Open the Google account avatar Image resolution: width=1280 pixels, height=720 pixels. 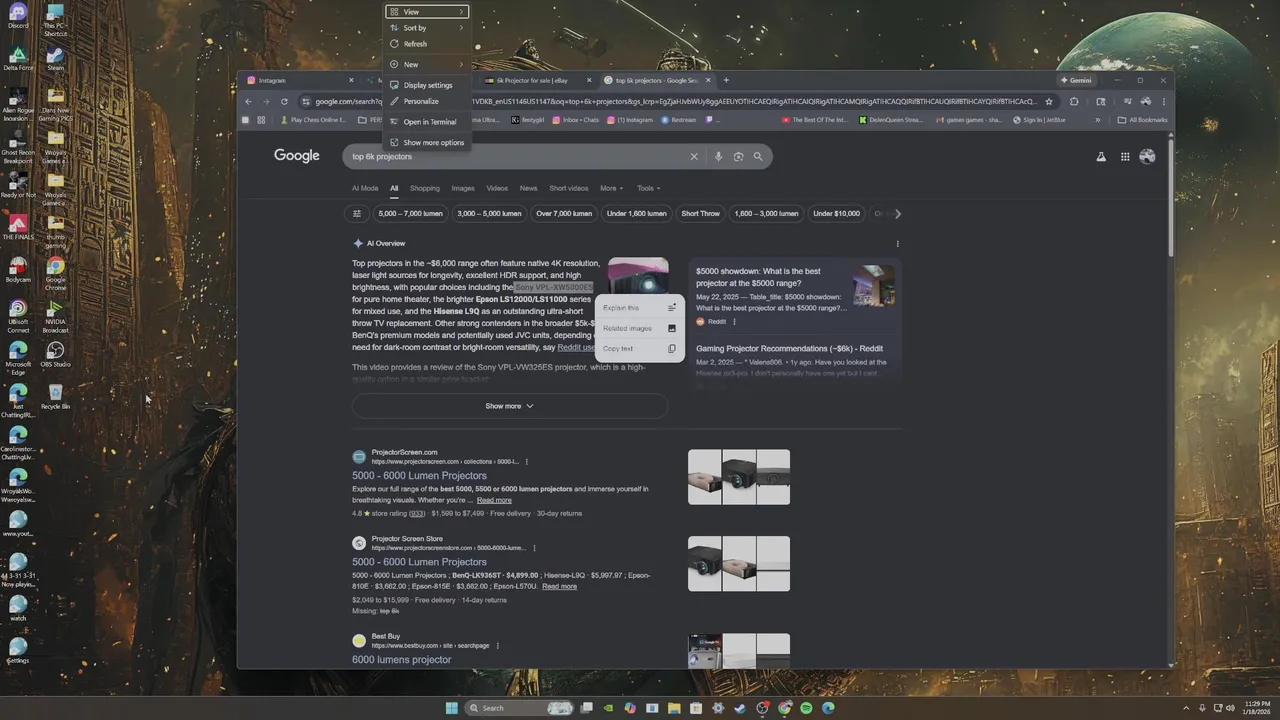(1147, 156)
